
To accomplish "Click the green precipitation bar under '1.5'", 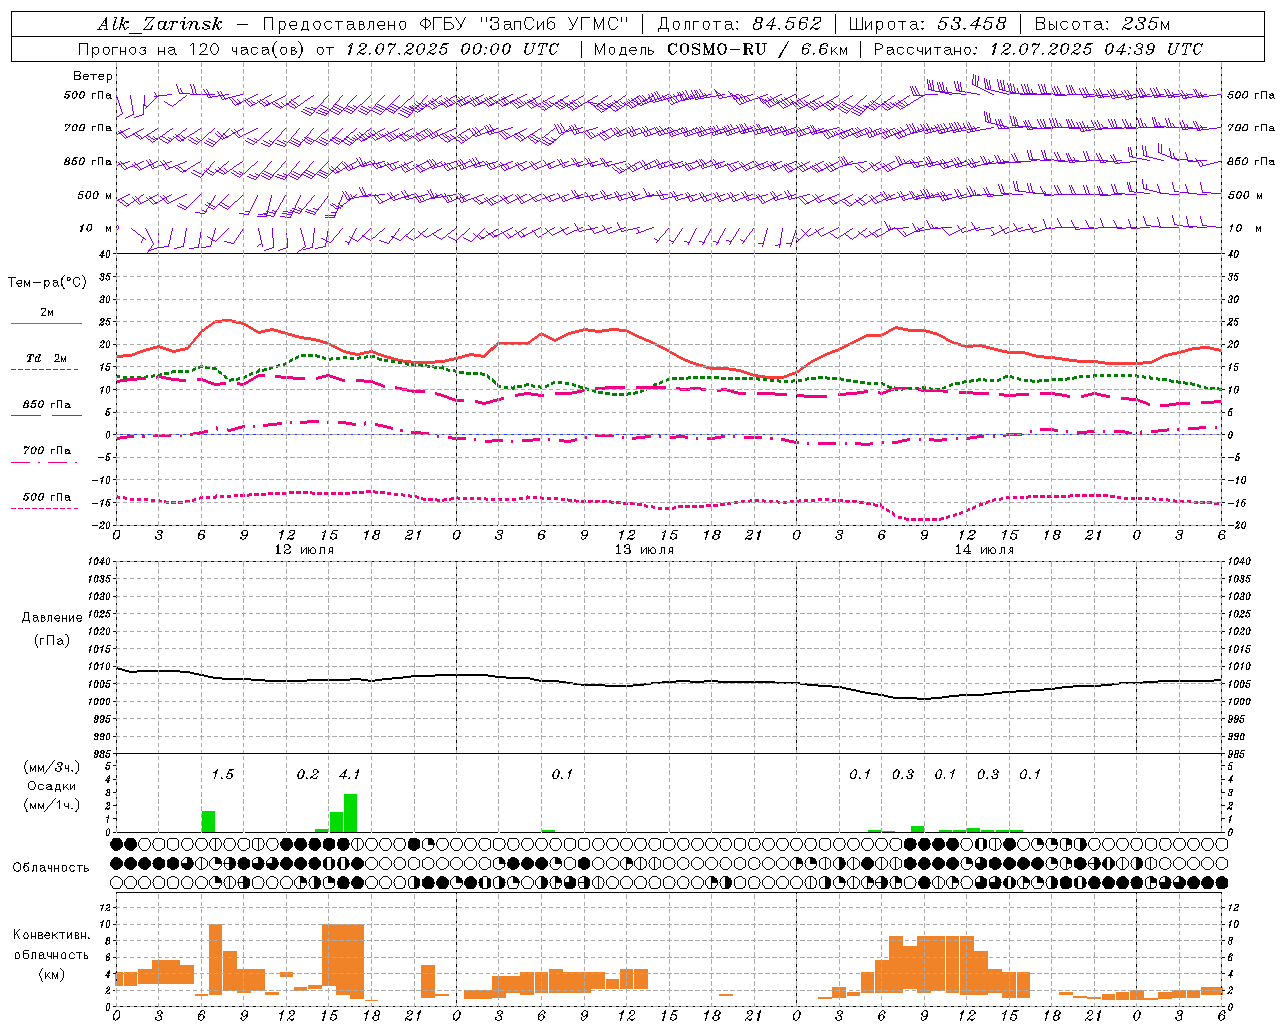I will 208,821.
